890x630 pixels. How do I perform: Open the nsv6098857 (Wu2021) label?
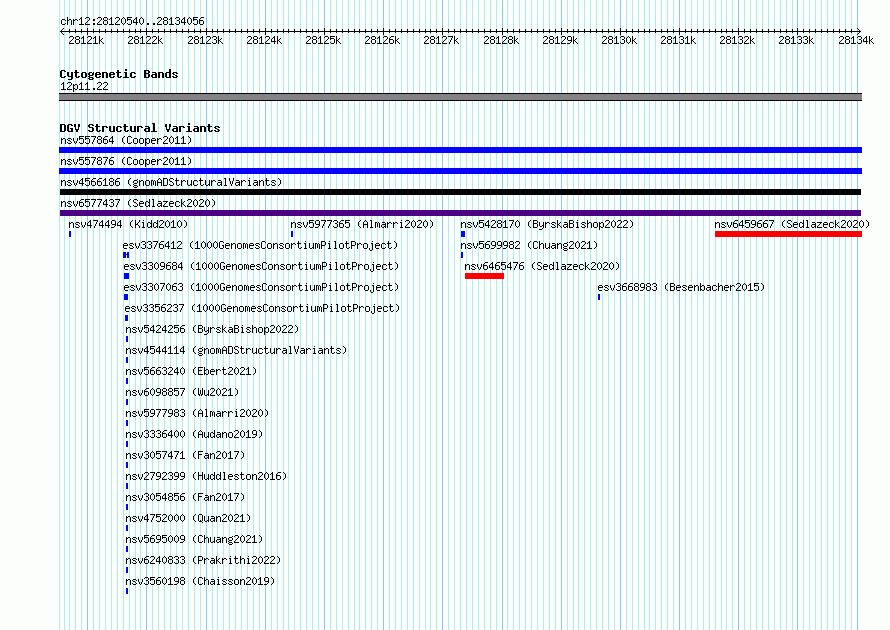tap(182, 392)
